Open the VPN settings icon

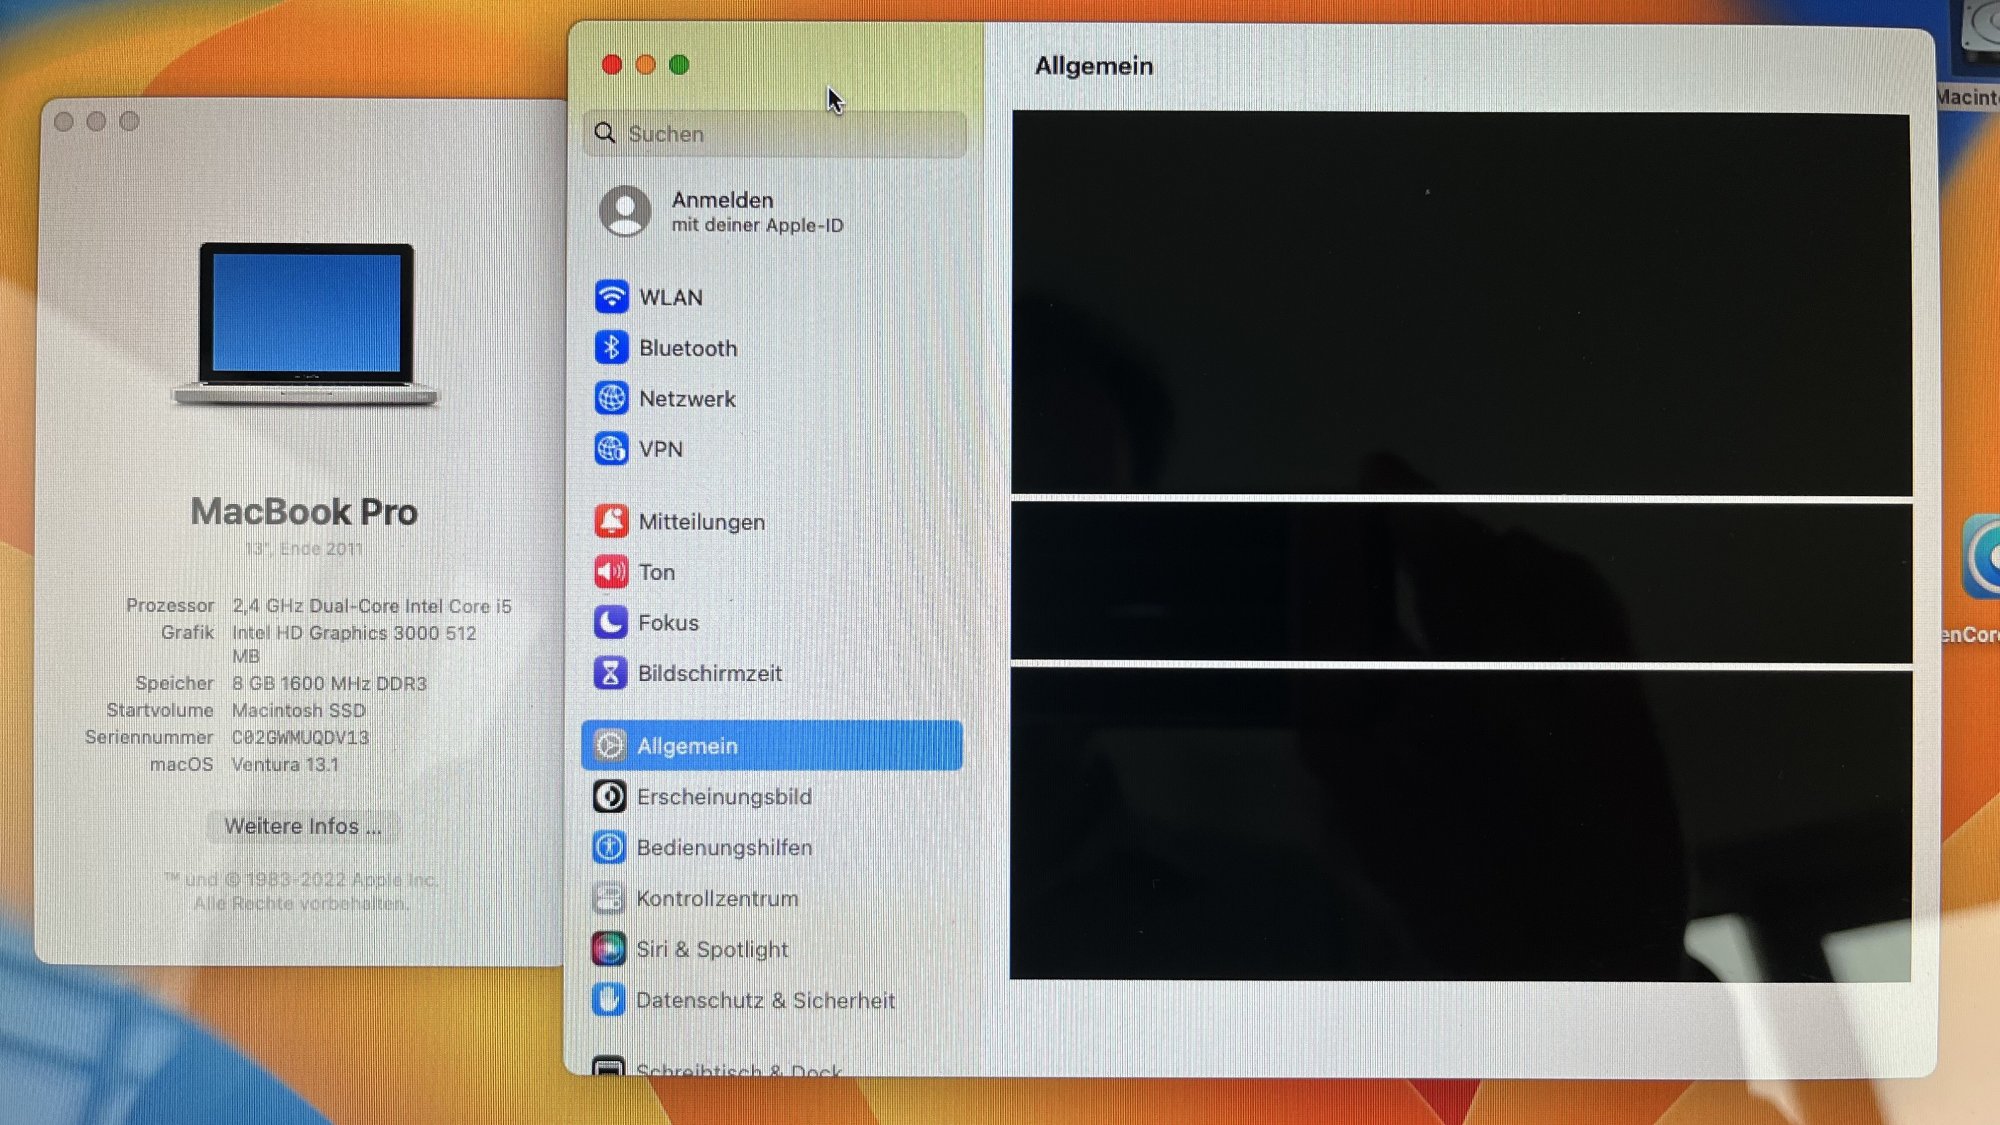click(611, 449)
